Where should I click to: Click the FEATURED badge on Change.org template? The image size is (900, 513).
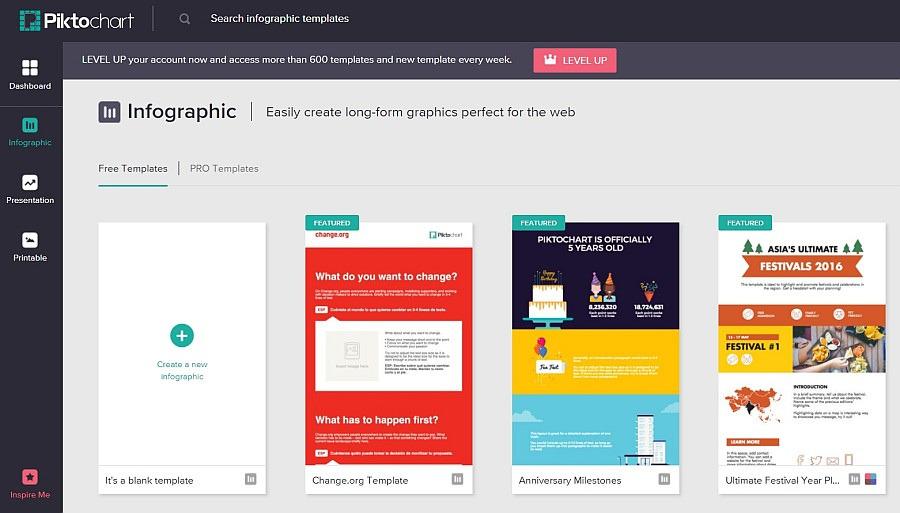pyautogui.click(x=332, y=223)
